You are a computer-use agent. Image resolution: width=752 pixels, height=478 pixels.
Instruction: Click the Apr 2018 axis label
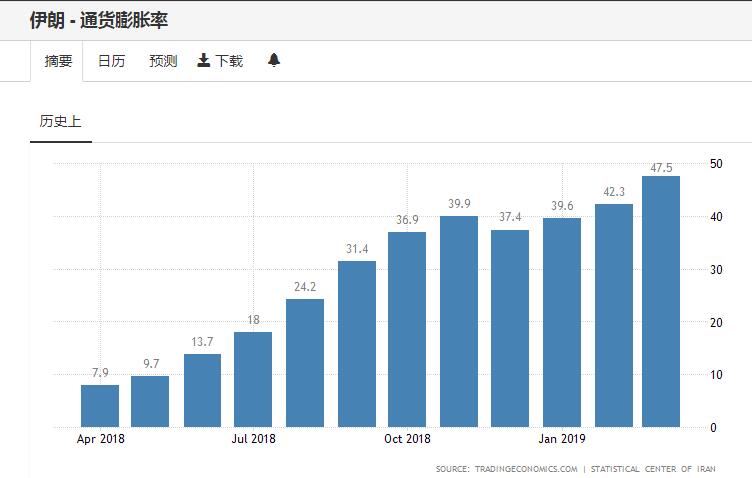101,439
